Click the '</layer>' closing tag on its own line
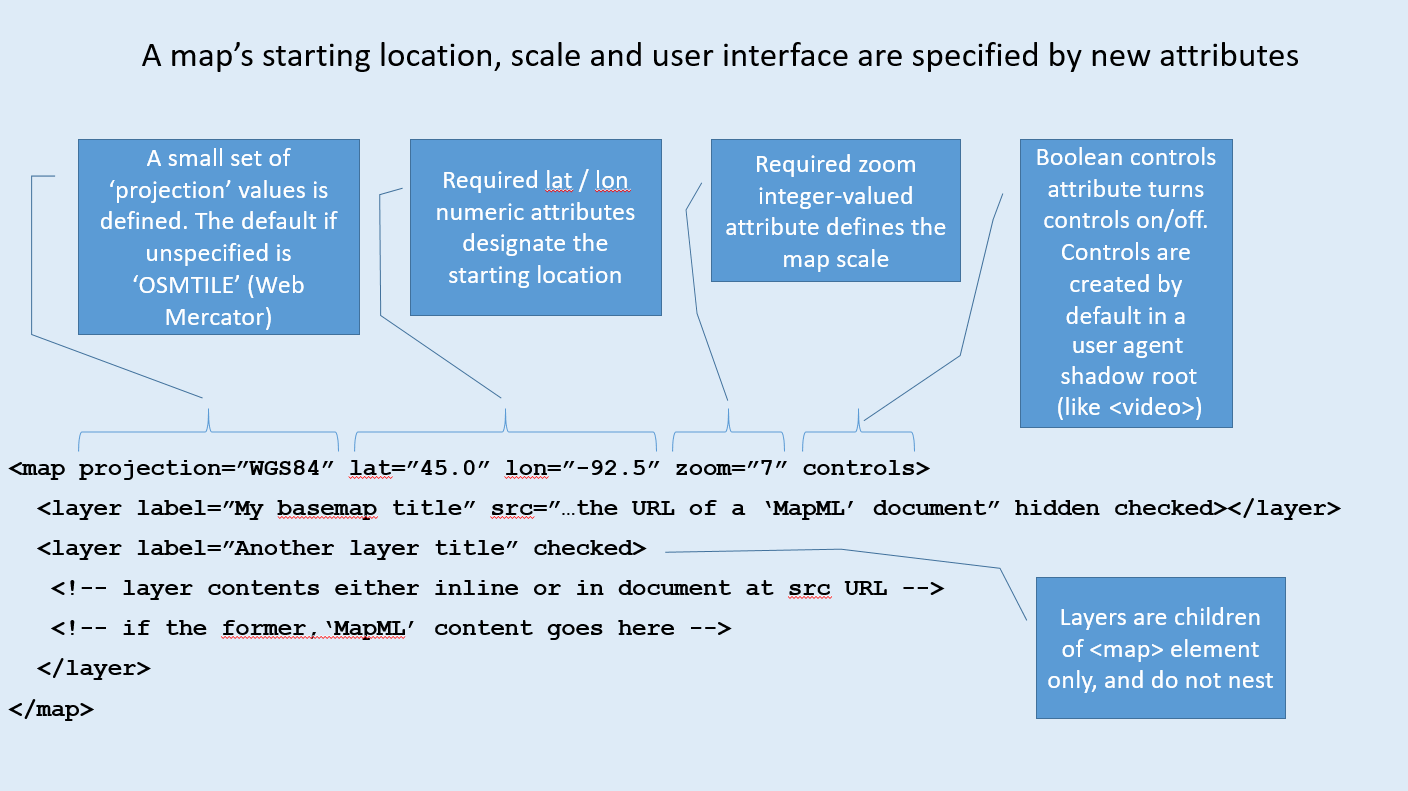Image resolution: width=1408 pixels, height=791 pixels. (93, 668)
